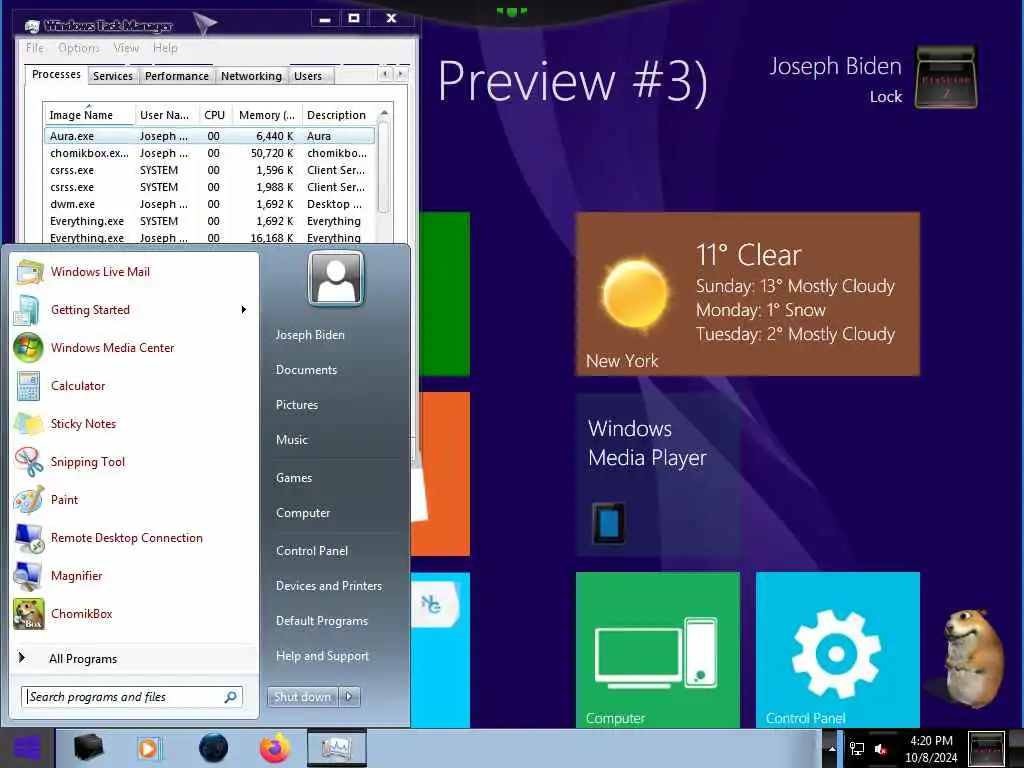Image resolution: width=1024 pixels, height=768 pixels.
Task: Sort processes by CPU column header
Action: coord(214,115)
